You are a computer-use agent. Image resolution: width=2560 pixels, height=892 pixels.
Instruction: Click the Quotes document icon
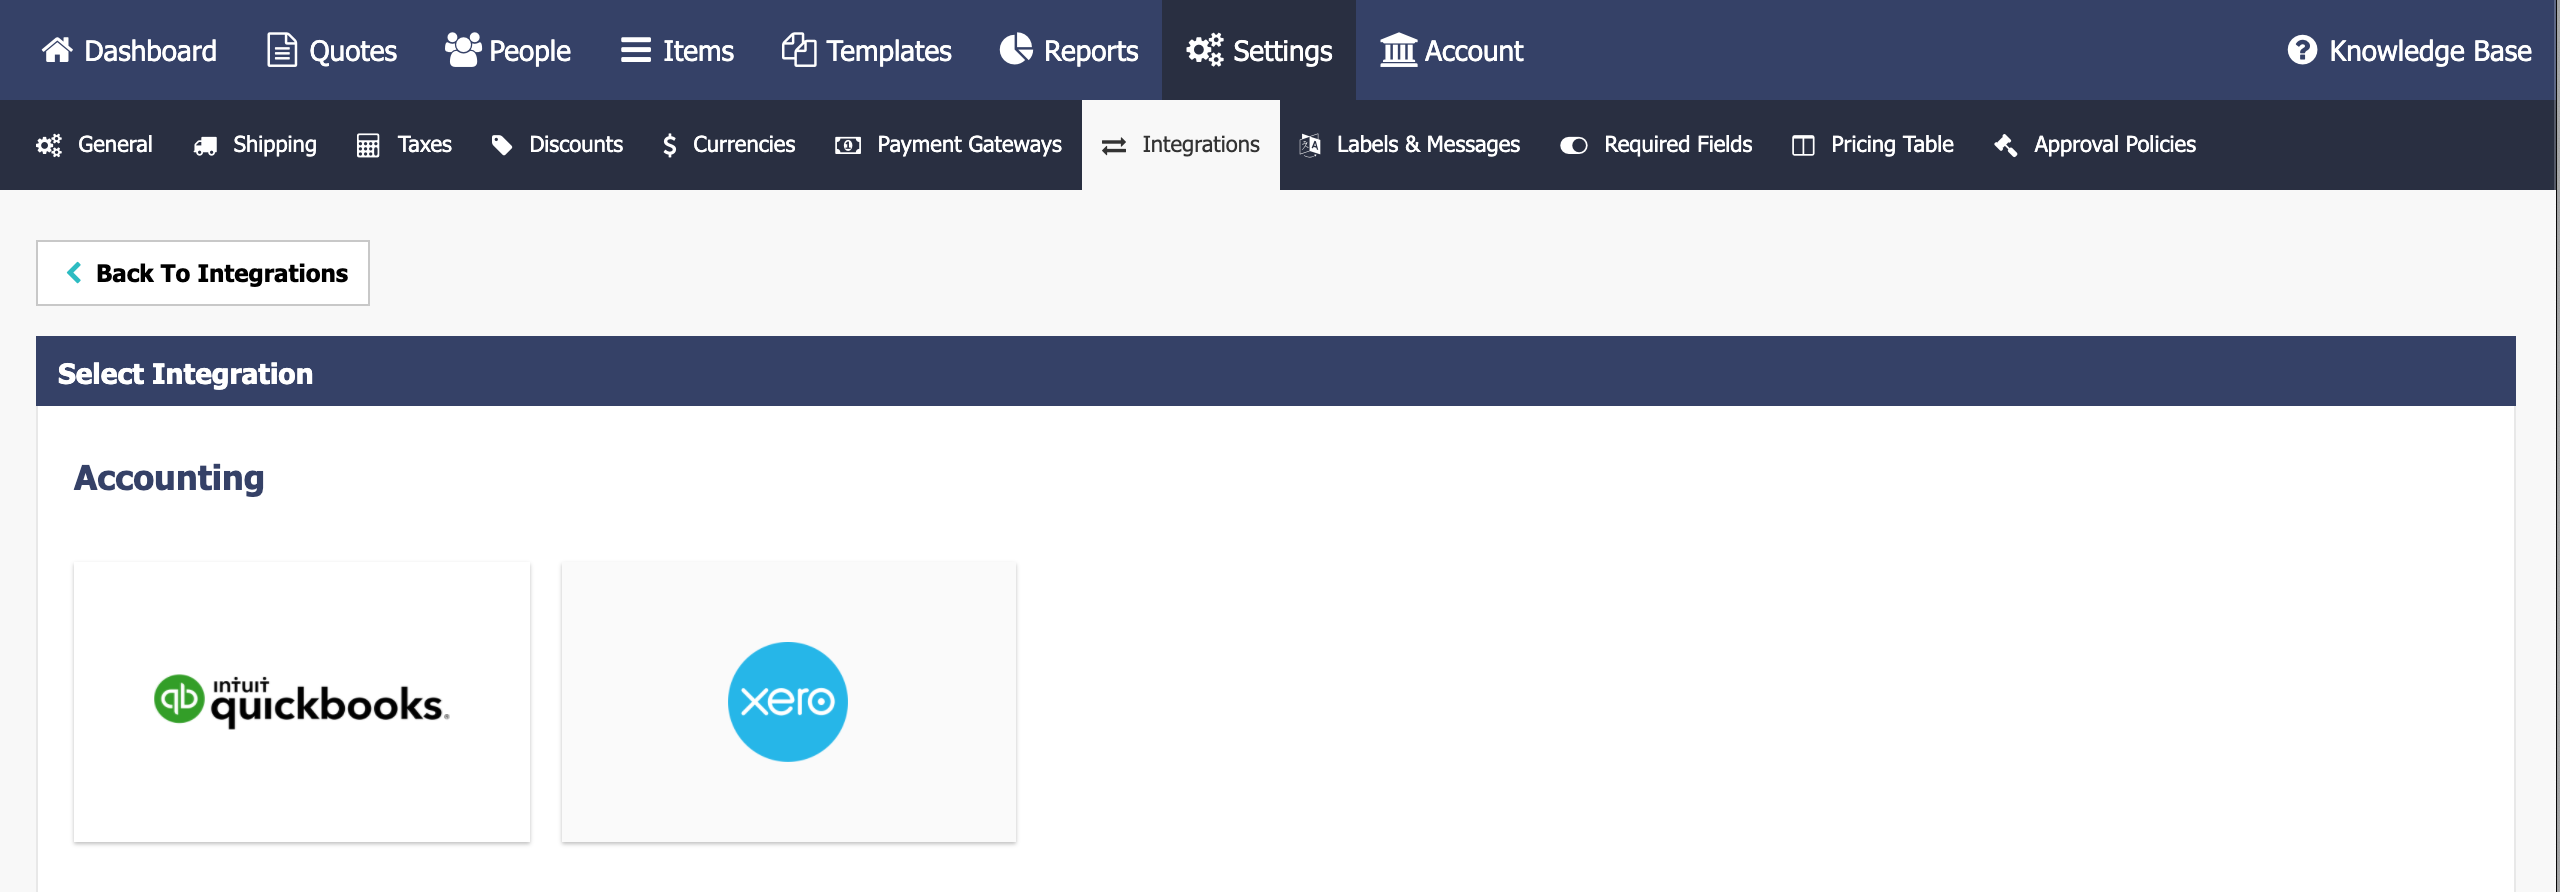(x=282, y=50)
